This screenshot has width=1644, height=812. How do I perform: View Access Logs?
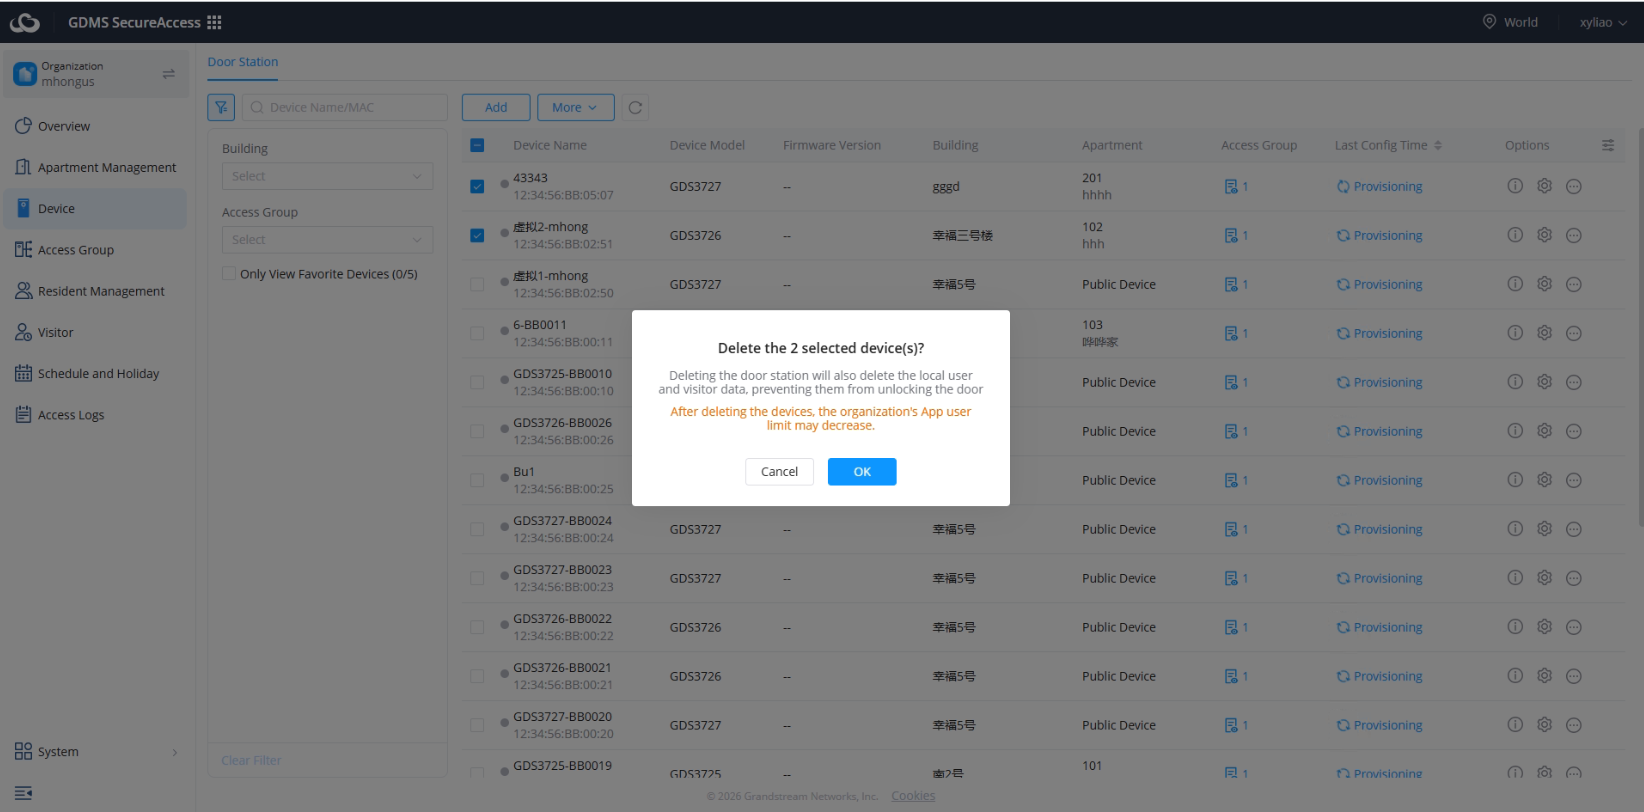point(96,414)
